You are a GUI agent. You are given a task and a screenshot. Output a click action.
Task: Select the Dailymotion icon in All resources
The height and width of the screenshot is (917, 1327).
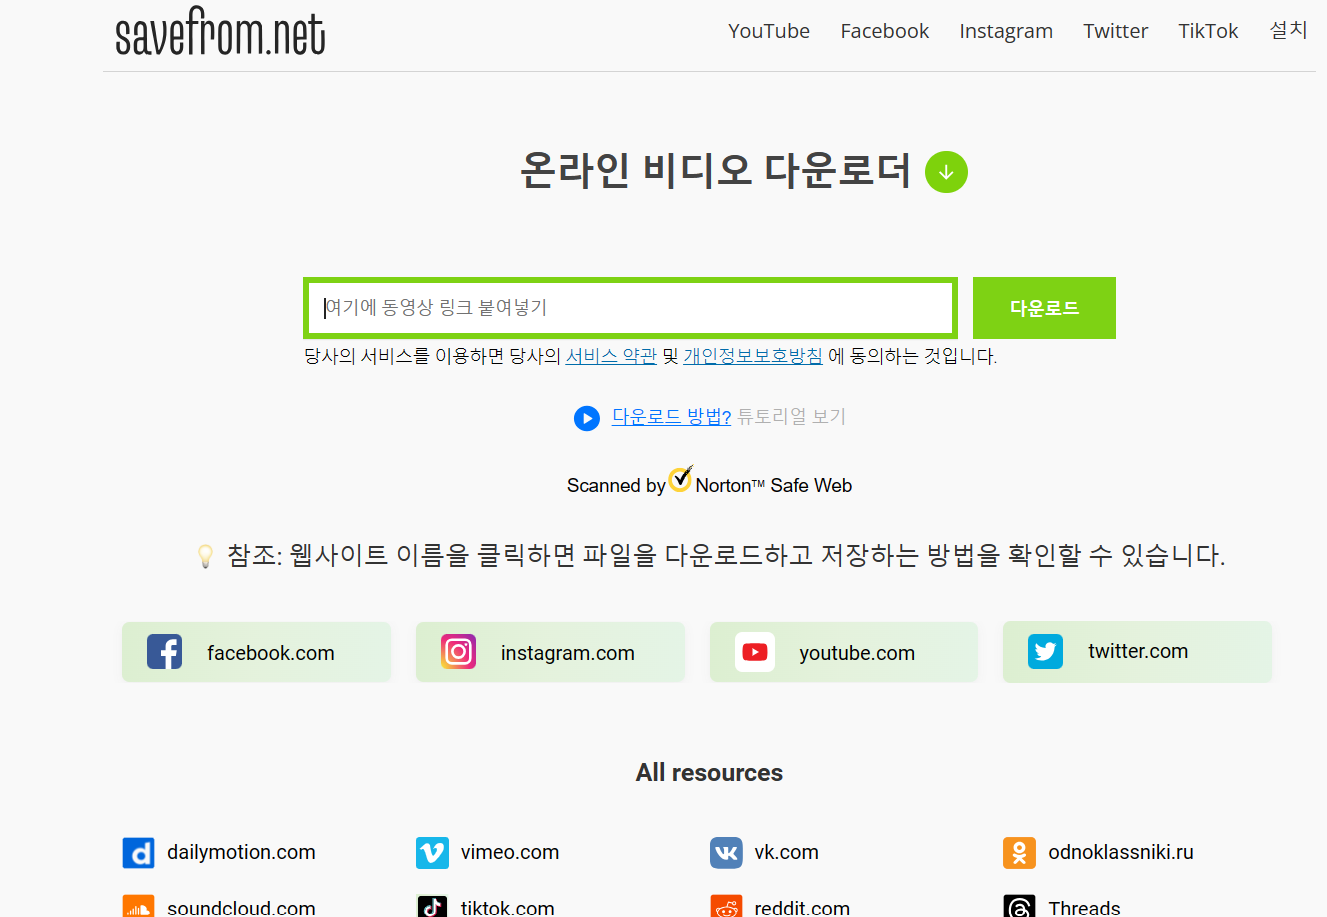pyautogui.click(x=138, y=853)
